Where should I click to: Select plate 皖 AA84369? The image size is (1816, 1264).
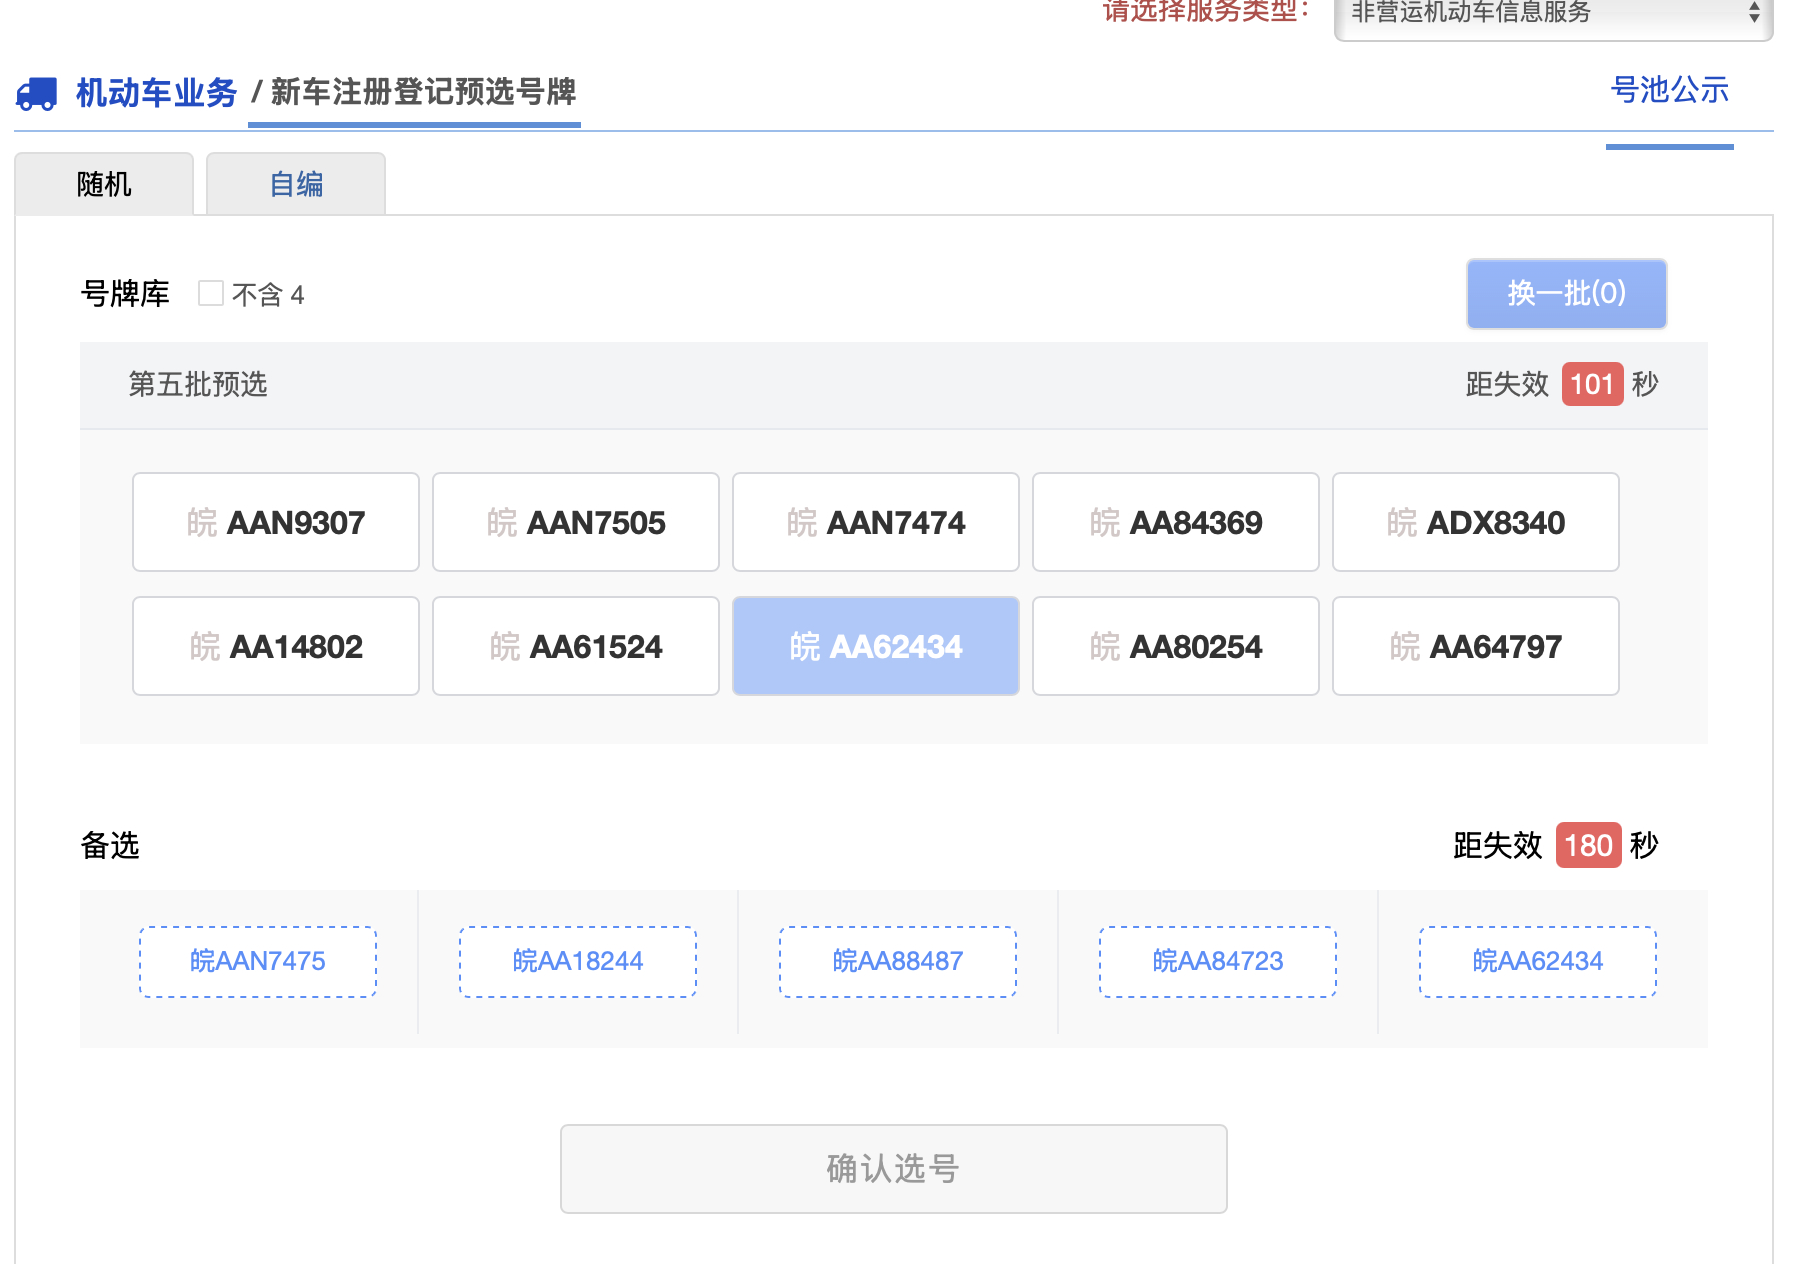1176,522
